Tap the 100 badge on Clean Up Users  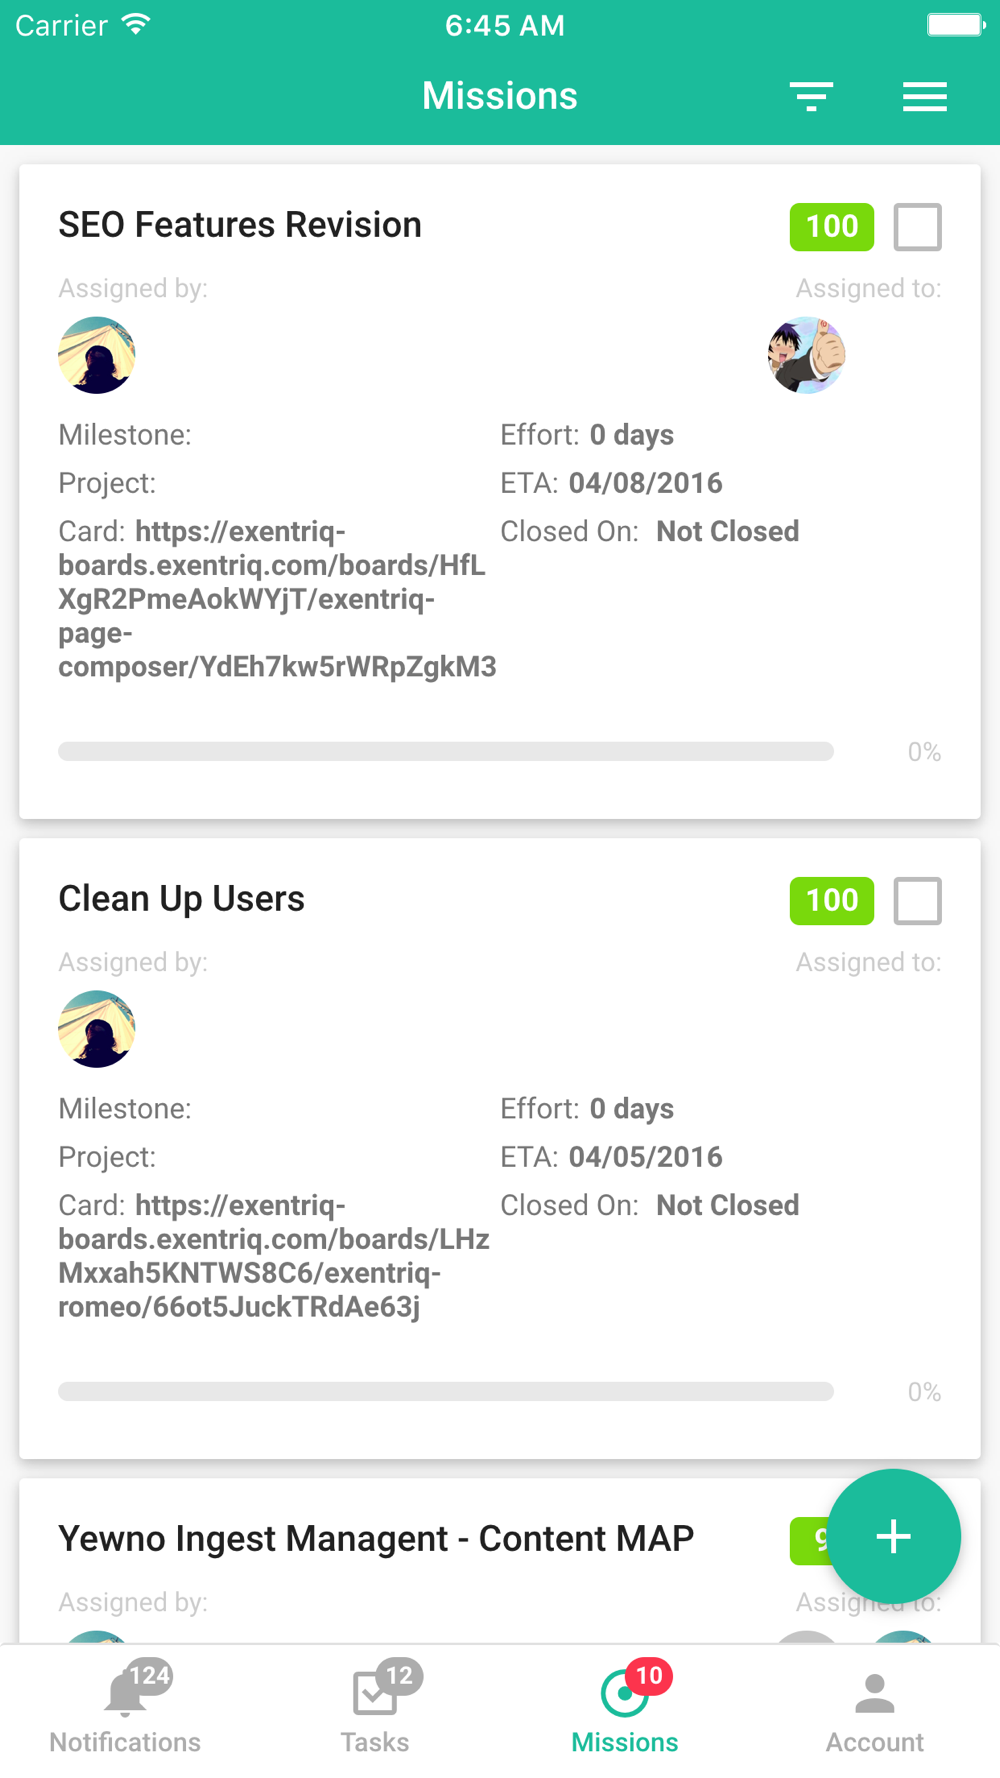pos(832,901)
